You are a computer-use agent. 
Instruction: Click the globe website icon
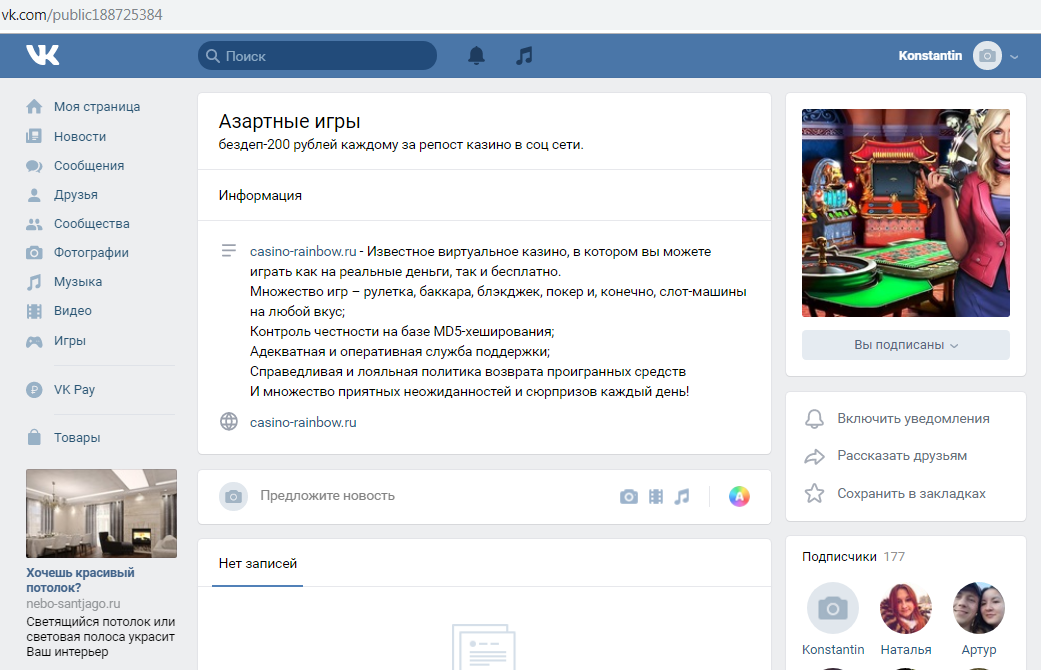pyautogui.click(x=229, y=422)
